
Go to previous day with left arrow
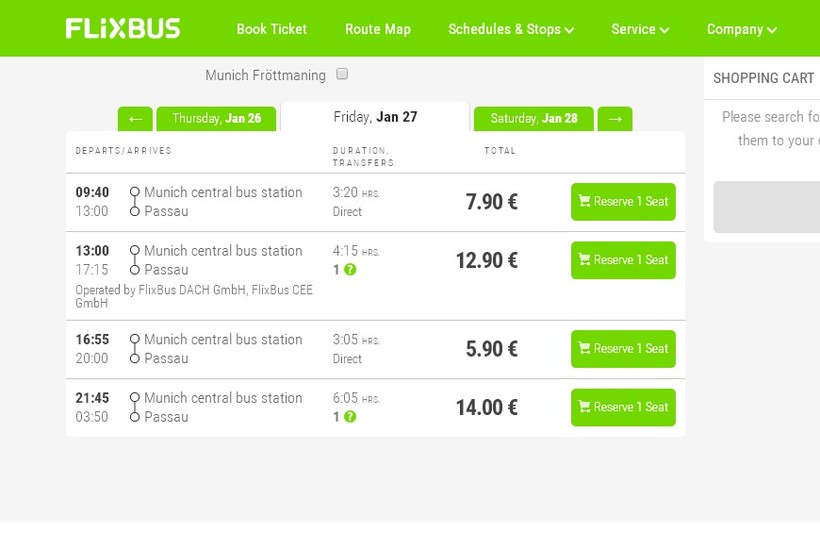(135, 119)
